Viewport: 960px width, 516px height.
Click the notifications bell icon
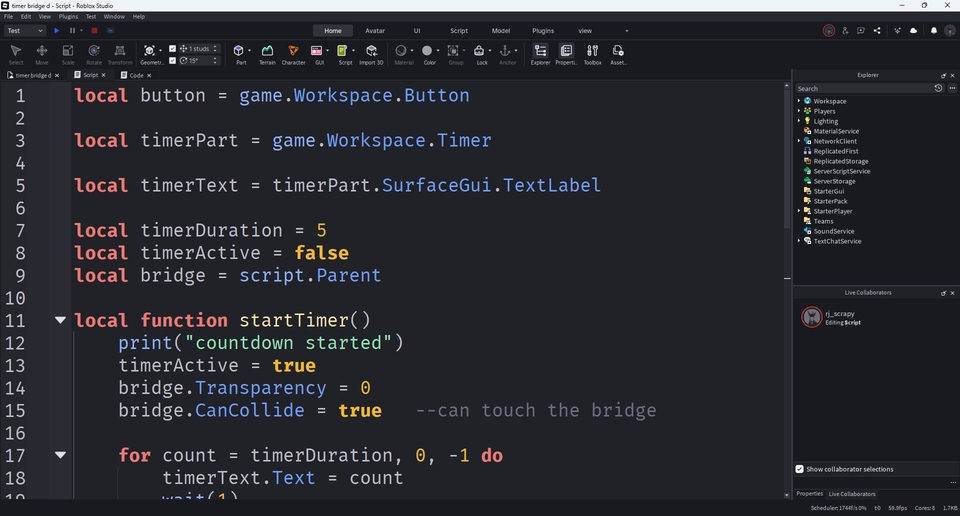point(934,31)
